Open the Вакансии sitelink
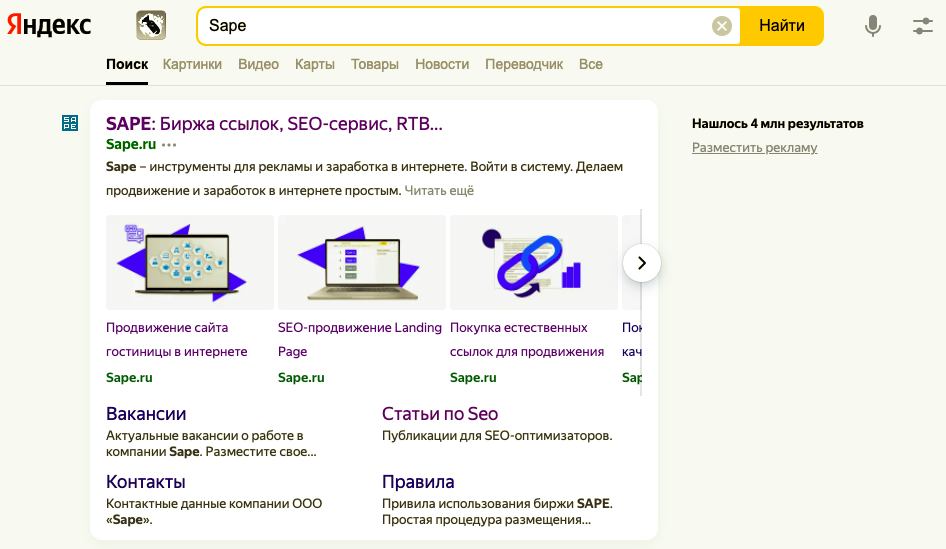The width and height of the screenshot is (946, 549). tap(146, 414)
